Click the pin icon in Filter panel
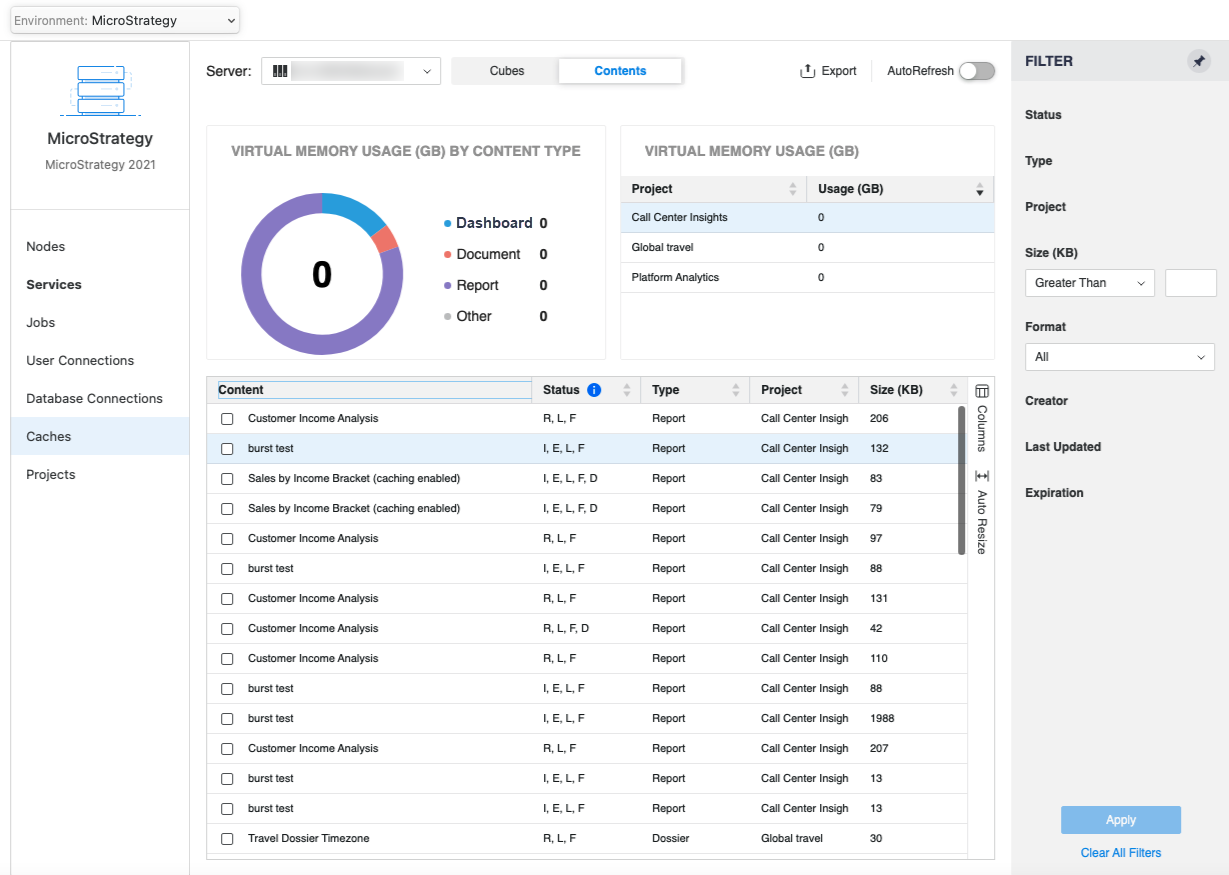This screenshot has height=875, width=1229. (x=1198, y=61)
